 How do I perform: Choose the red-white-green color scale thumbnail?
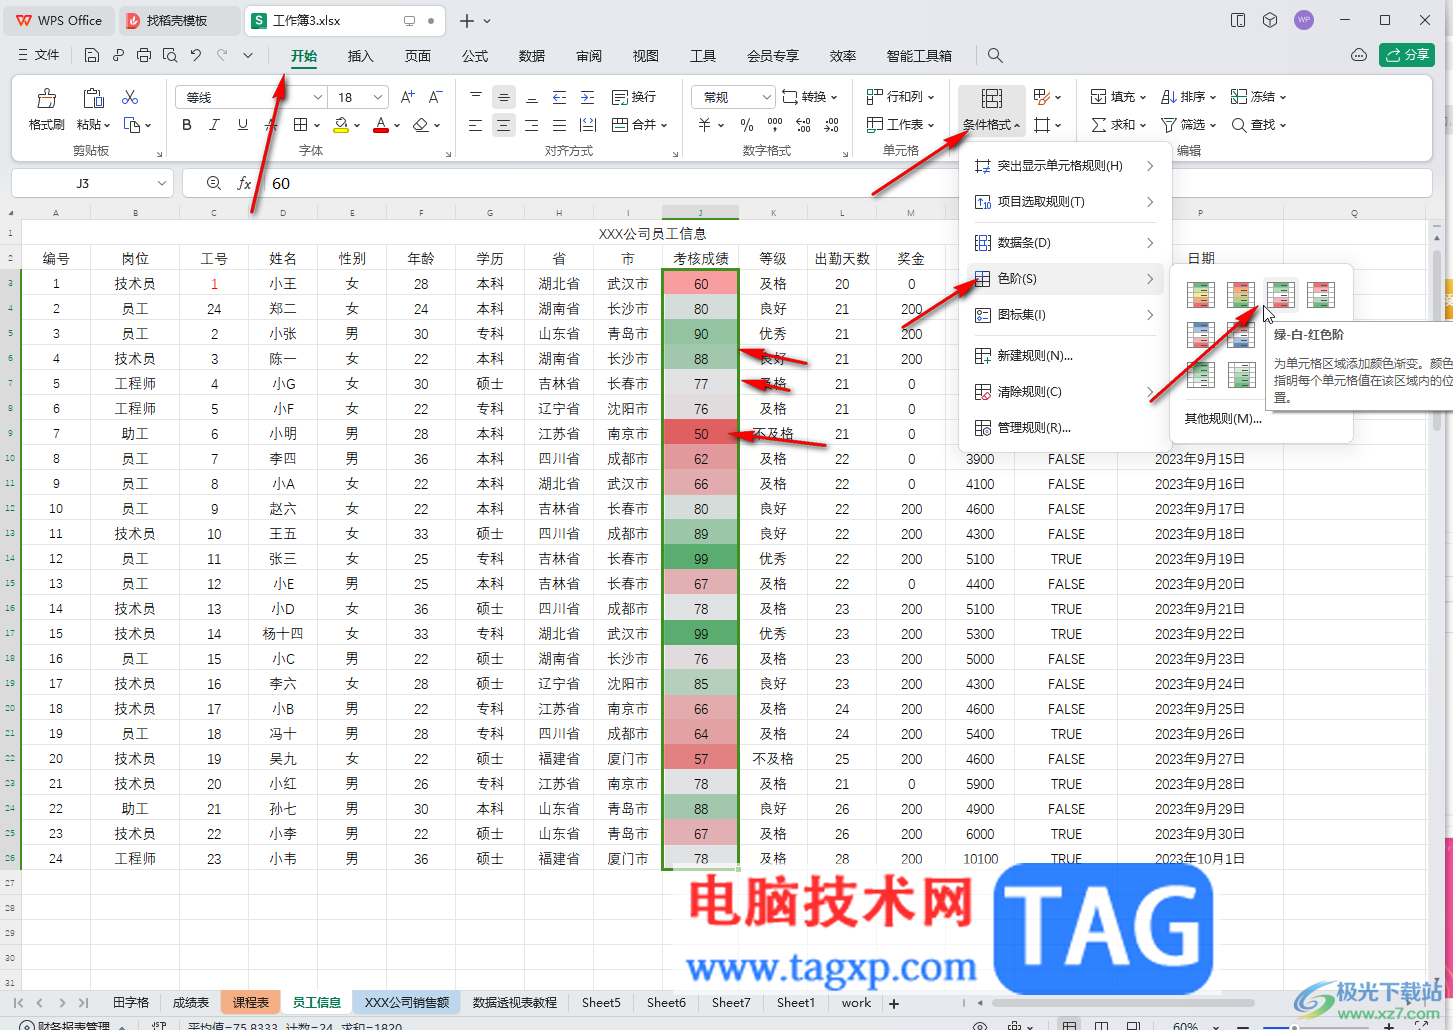click(1321, 294)
